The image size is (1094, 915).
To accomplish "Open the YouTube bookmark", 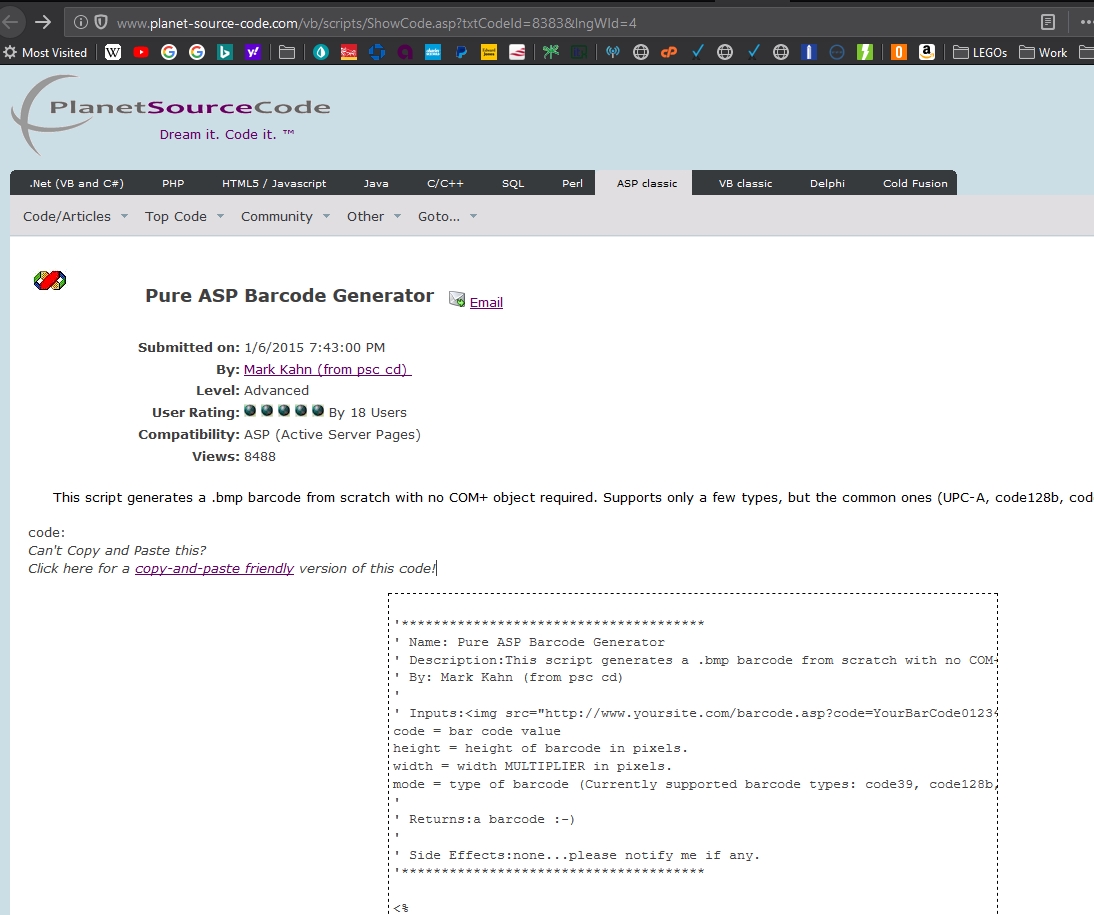I will (141, 52).
